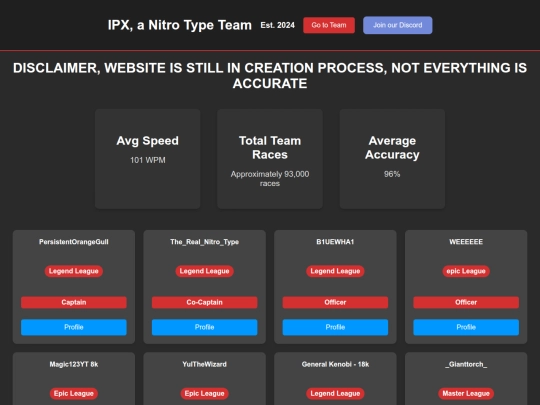Screen dimensions: 540x405
Task: Click the Magic123YT 8k member name
Action: click(x=74, y=364)
